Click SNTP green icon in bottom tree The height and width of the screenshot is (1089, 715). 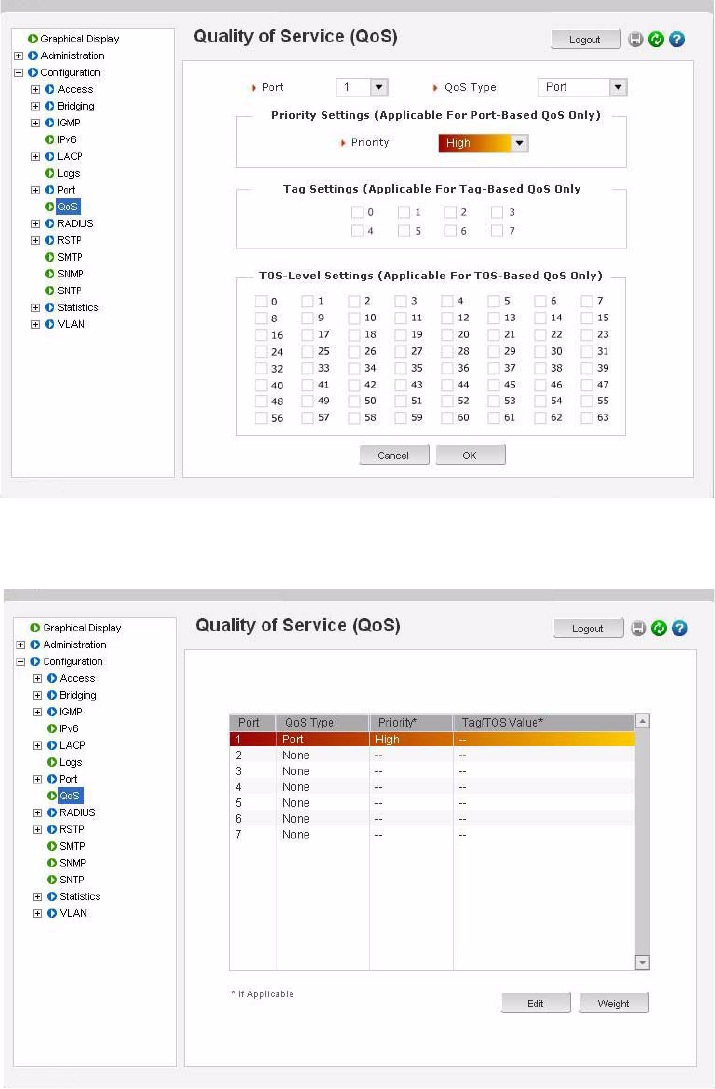click(x=51, y=879)
